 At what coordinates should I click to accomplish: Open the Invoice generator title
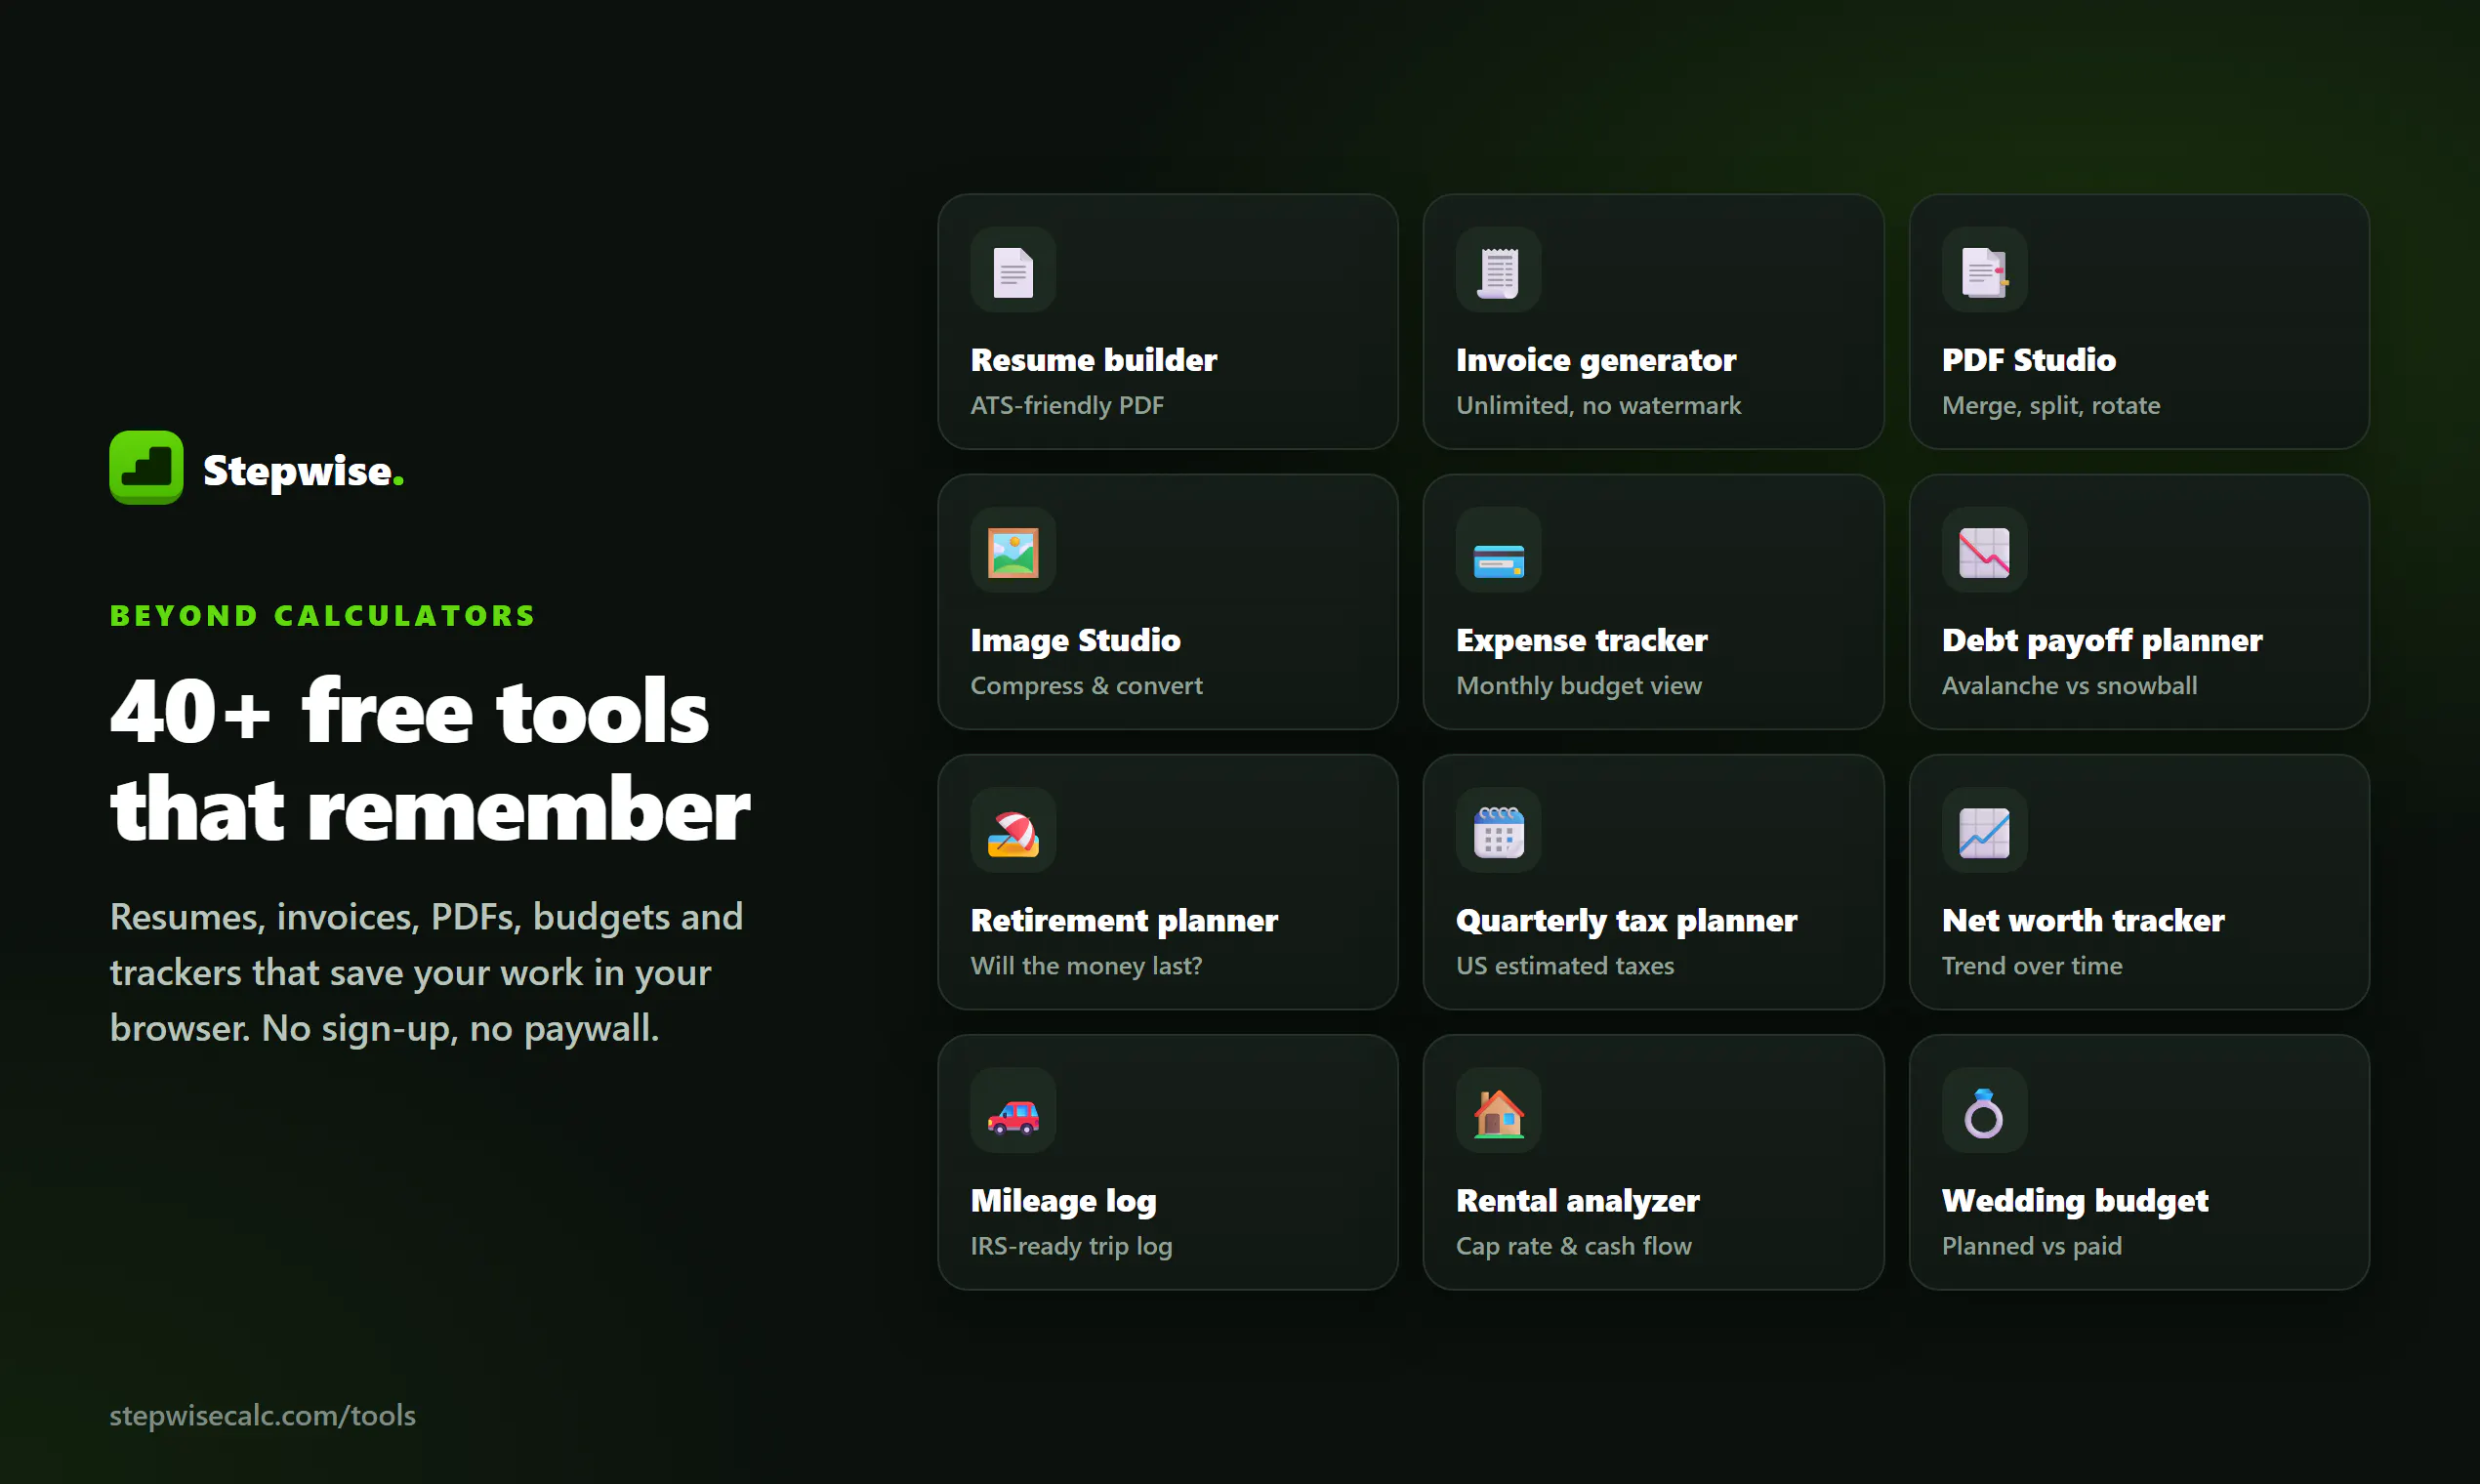point(1596,361)
